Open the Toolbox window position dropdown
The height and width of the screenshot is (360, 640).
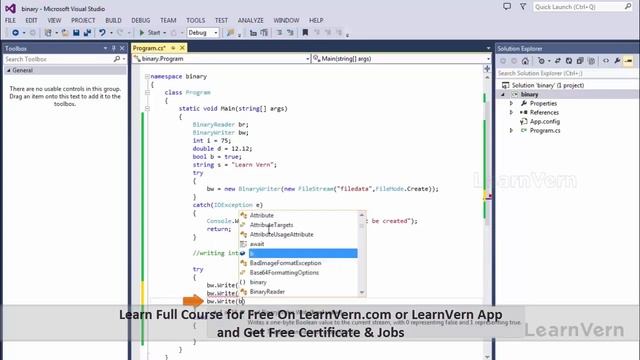[105, 48]
